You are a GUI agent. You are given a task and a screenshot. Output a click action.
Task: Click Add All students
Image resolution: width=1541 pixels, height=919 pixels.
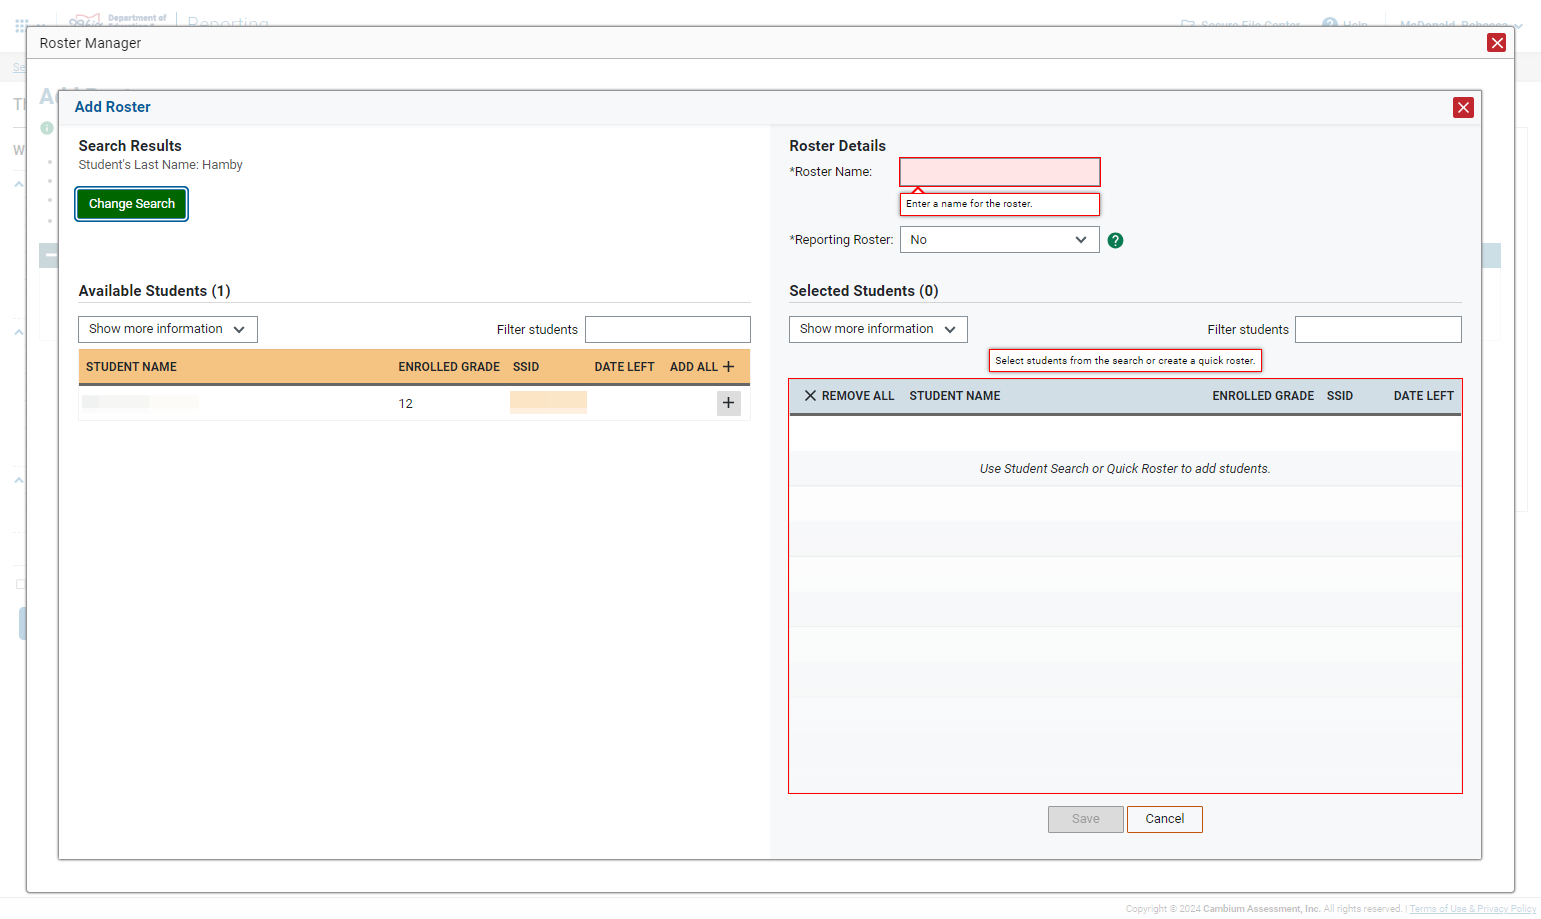click(x=702, y=367)
